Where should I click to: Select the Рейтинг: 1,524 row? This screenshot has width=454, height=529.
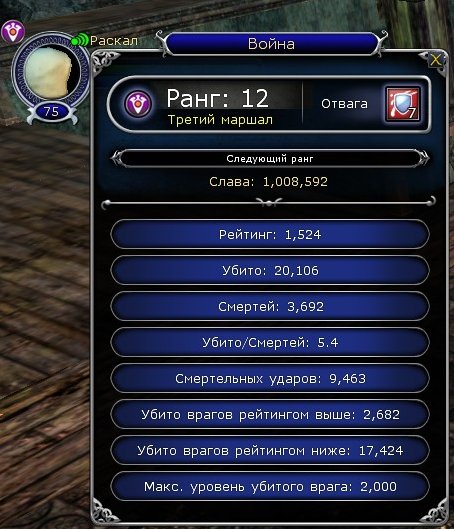[270, 234]
